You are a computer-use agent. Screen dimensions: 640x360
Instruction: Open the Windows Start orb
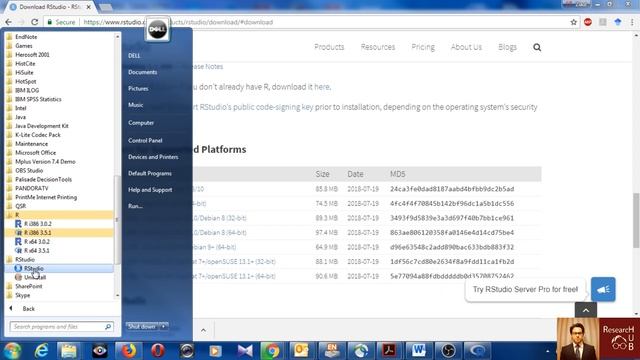(12, 350)
